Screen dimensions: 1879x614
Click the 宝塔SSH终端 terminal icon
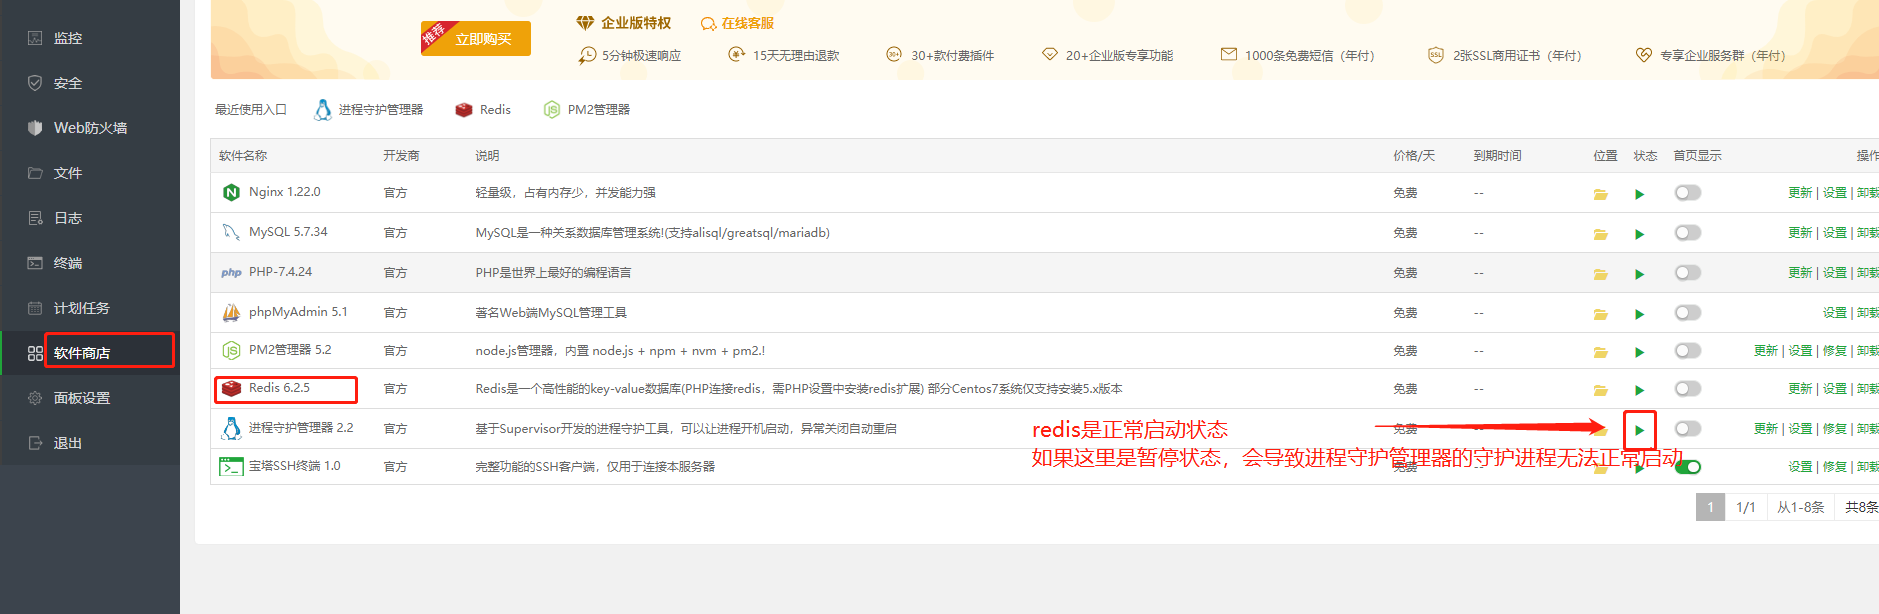coord(231,467)
